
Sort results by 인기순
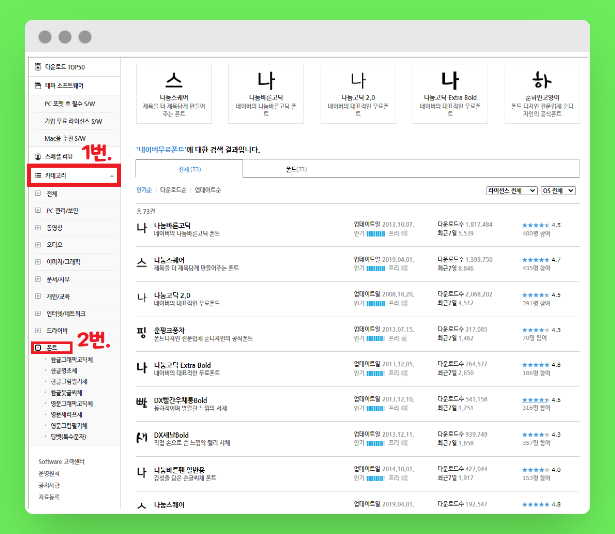click(144, 190)
